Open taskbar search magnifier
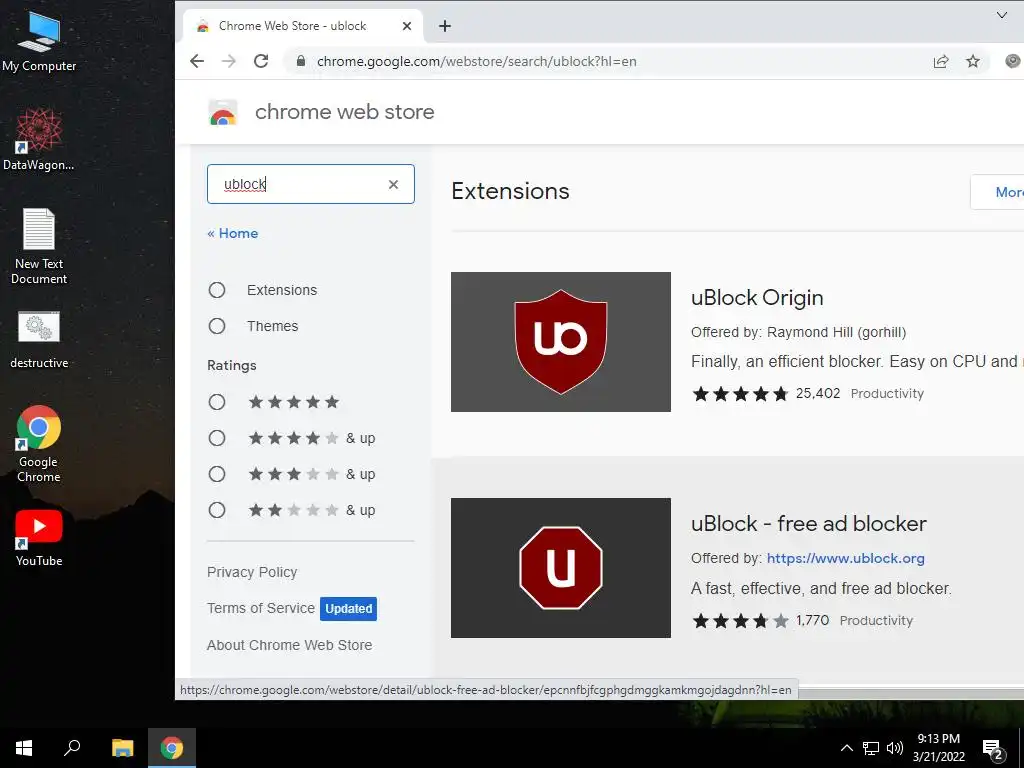This screenshot has height=768, width=1024. coord(72,748)
